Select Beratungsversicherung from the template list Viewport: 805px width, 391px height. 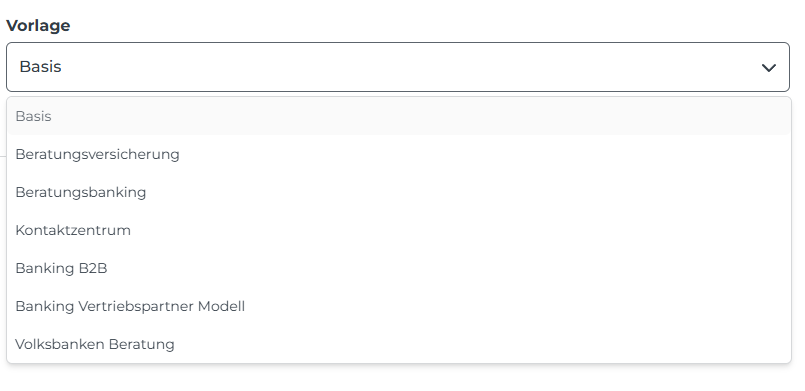coord(398,154)
